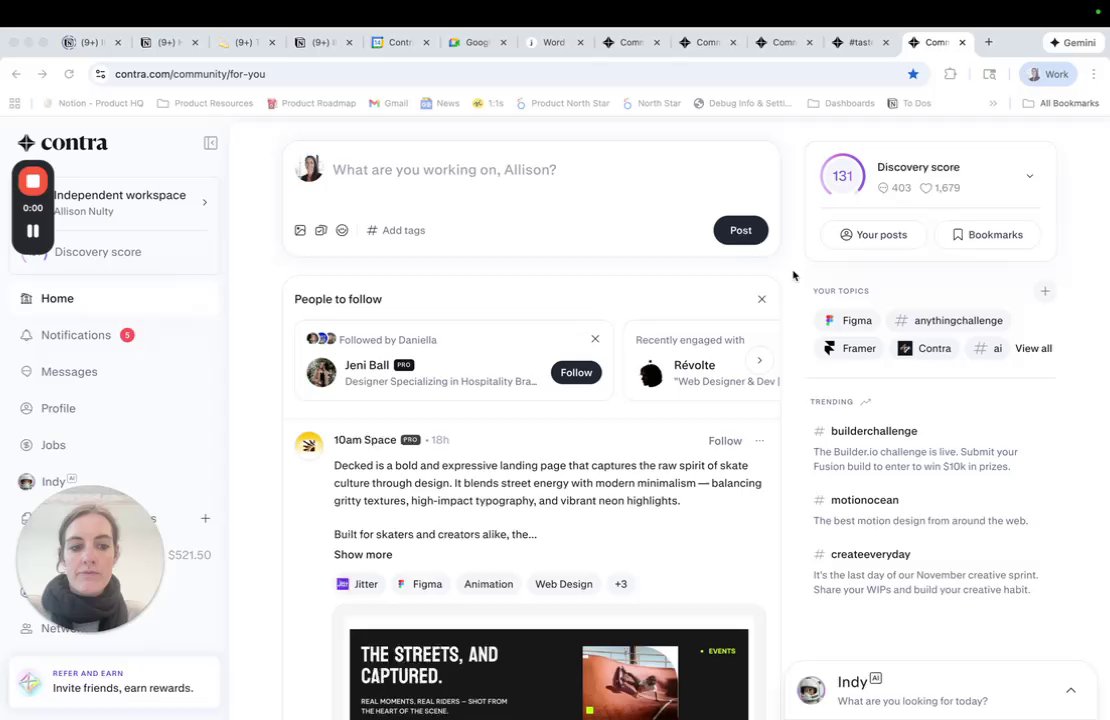Open the Work profile menu
The image size is (1110, 720).
1048,74
